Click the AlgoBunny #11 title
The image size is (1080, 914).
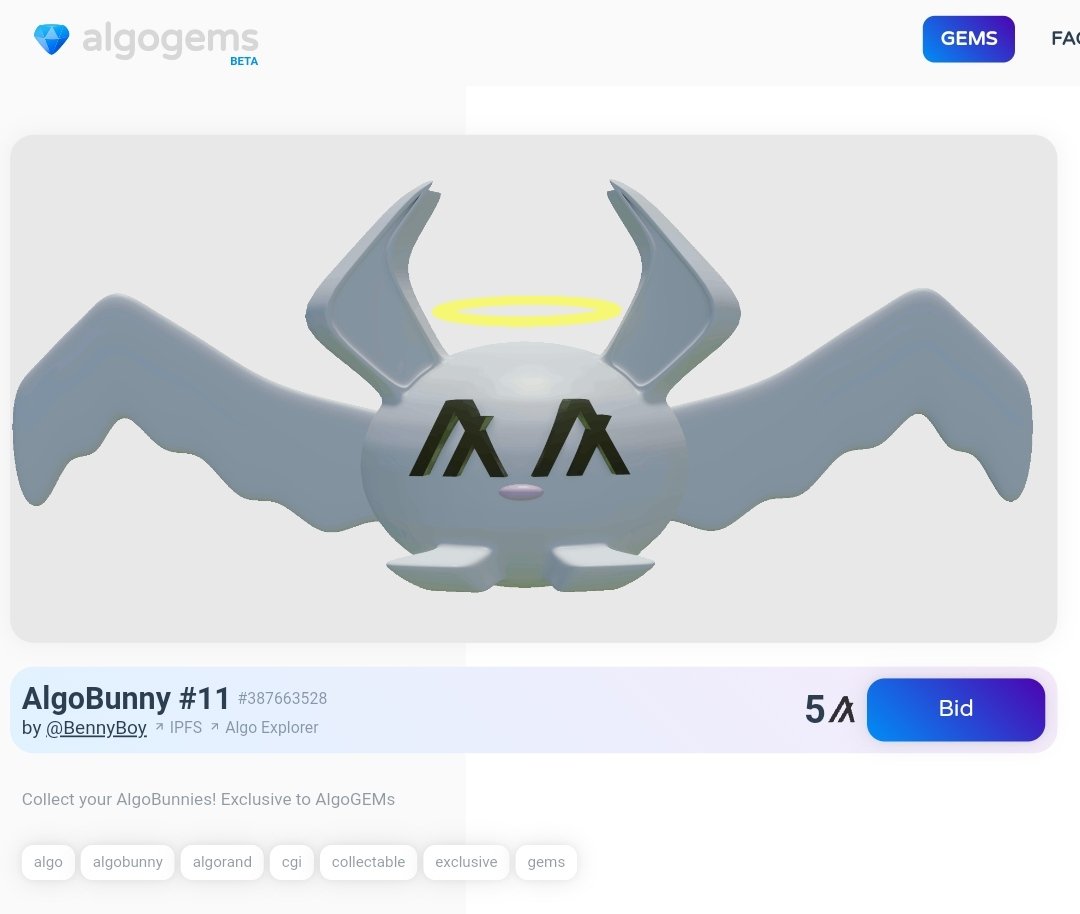pyautogui.click(x=125, y=698)
